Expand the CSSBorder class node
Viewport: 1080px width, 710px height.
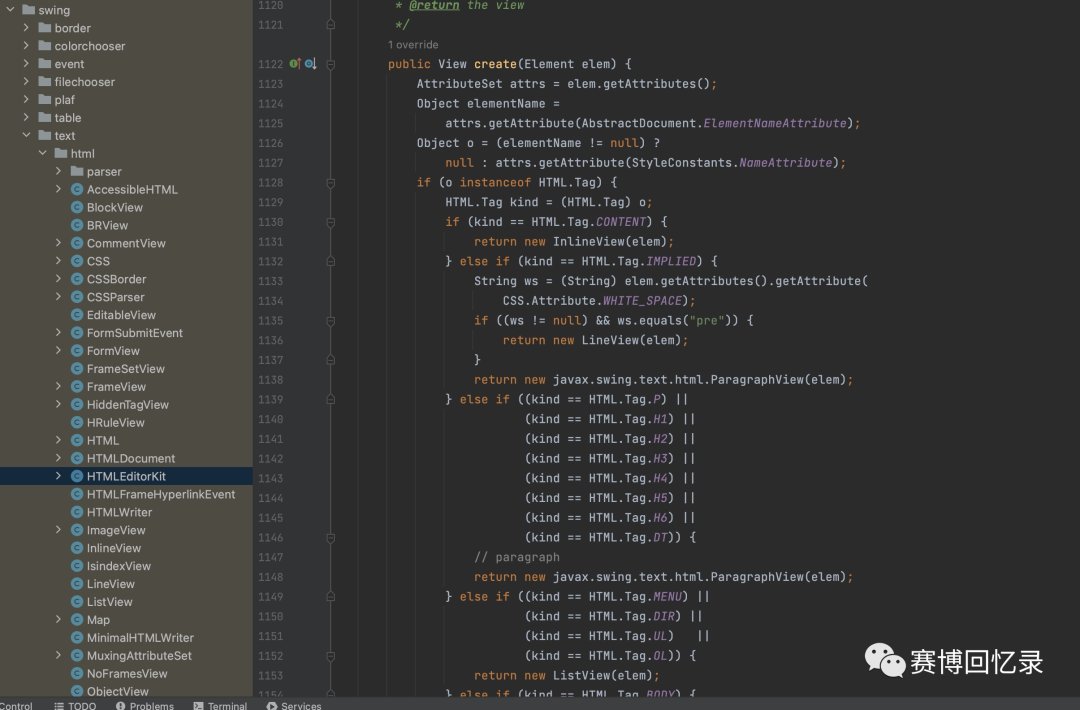click(x=59, y=278)
